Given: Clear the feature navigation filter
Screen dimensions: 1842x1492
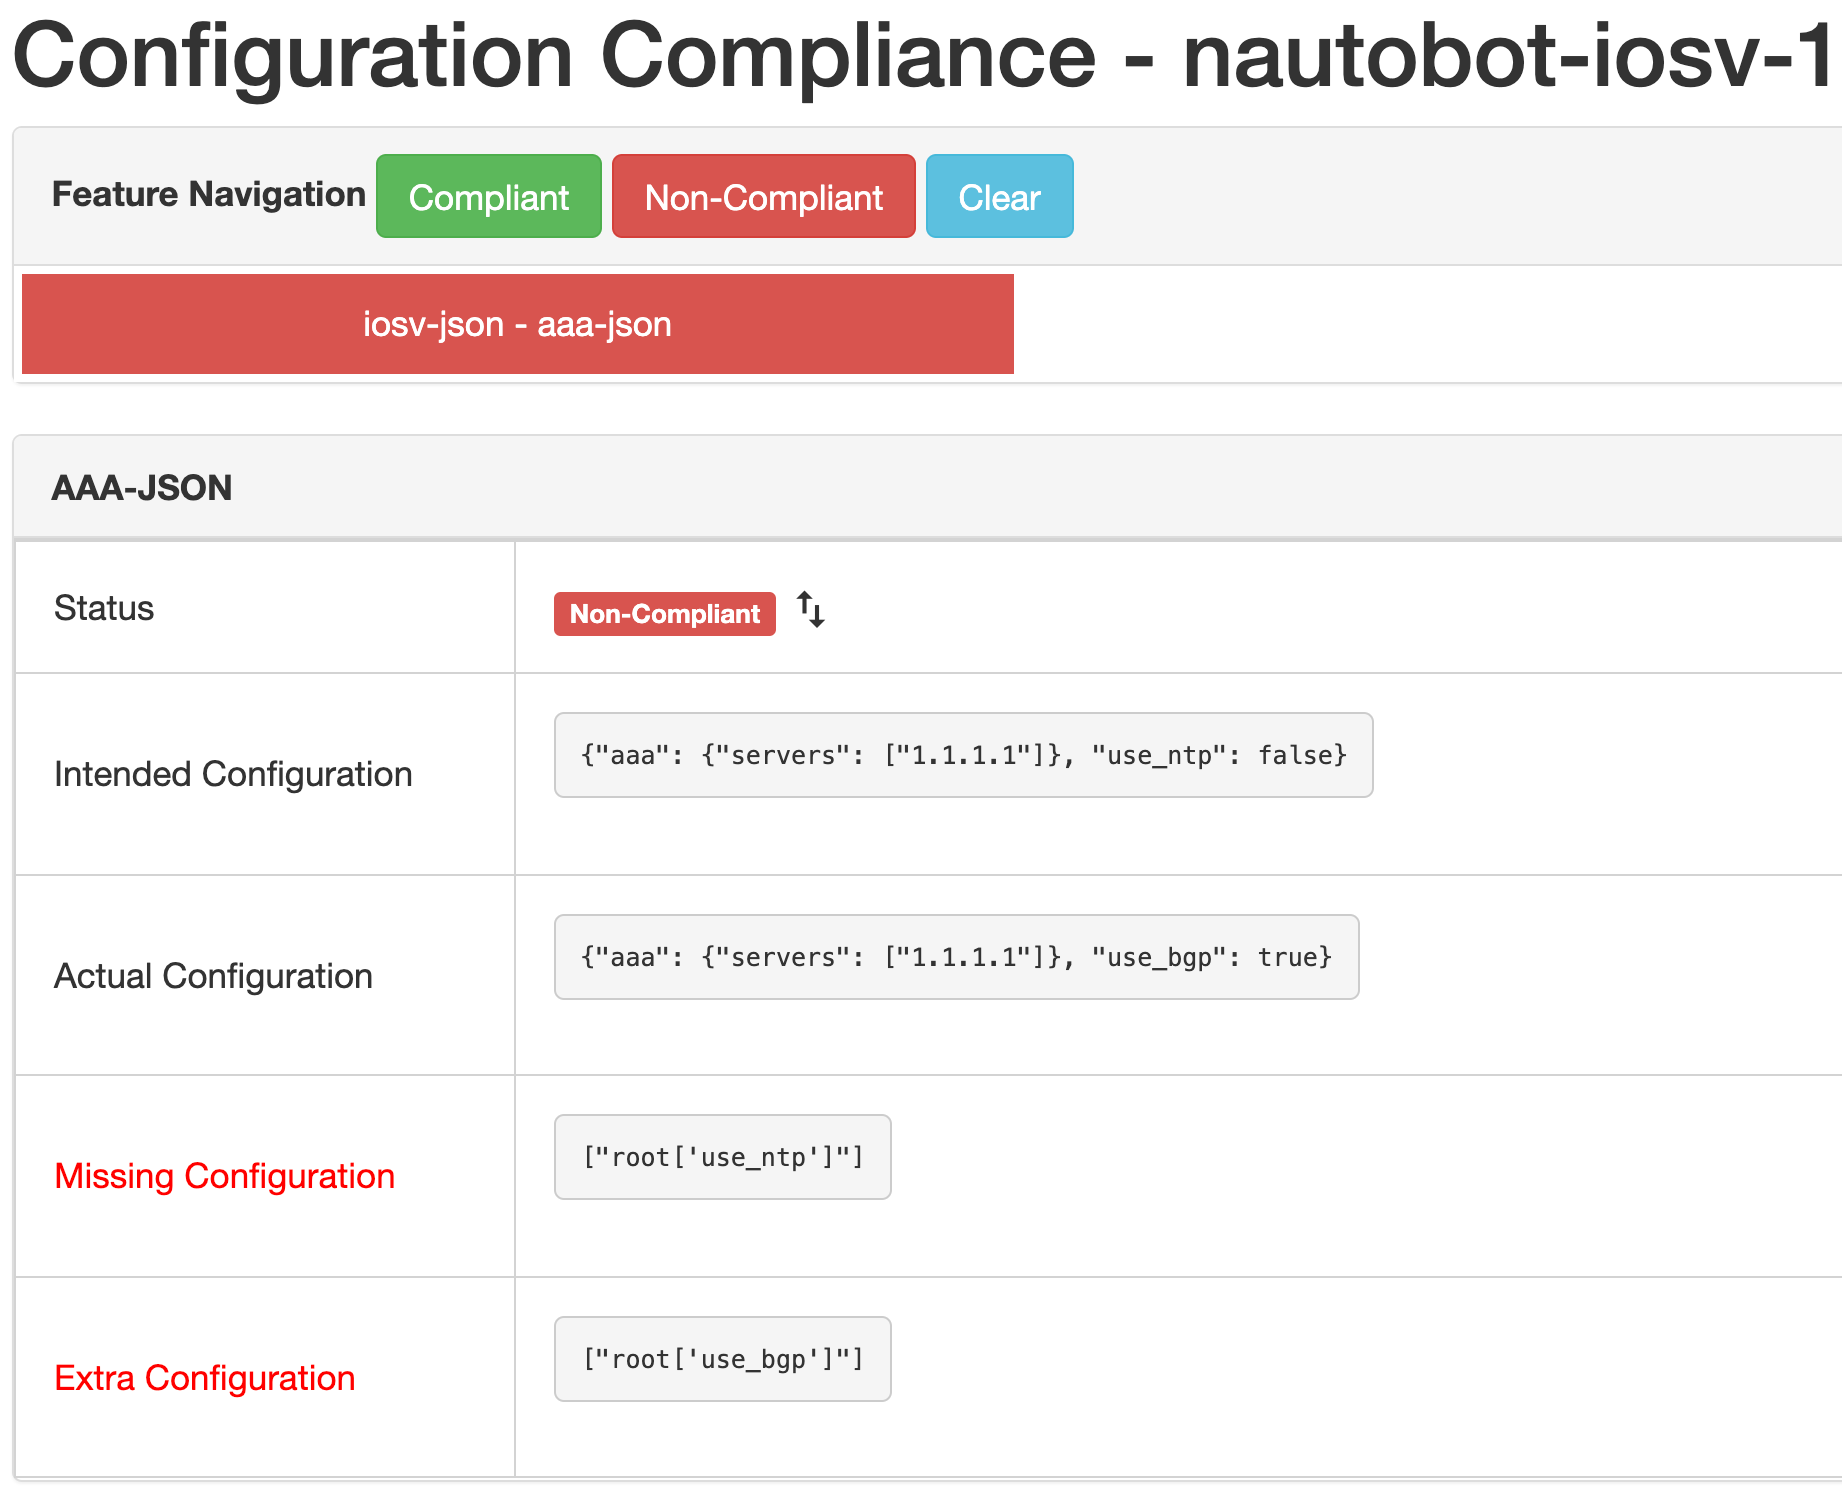Looking at the screenshot, I should coord(998,196).
